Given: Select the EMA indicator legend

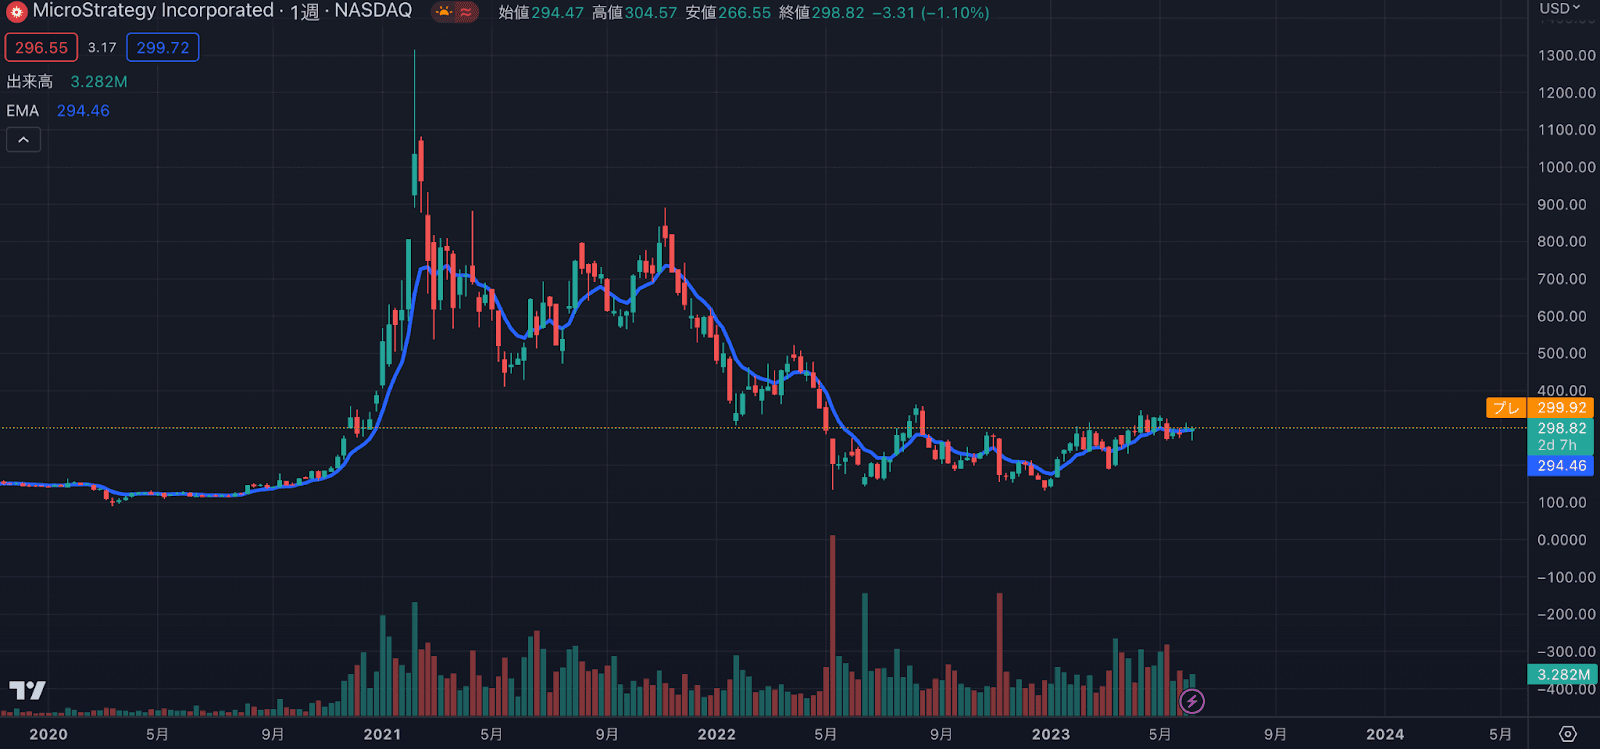Looking at the screenshot, I should click(x=23, y=111).
